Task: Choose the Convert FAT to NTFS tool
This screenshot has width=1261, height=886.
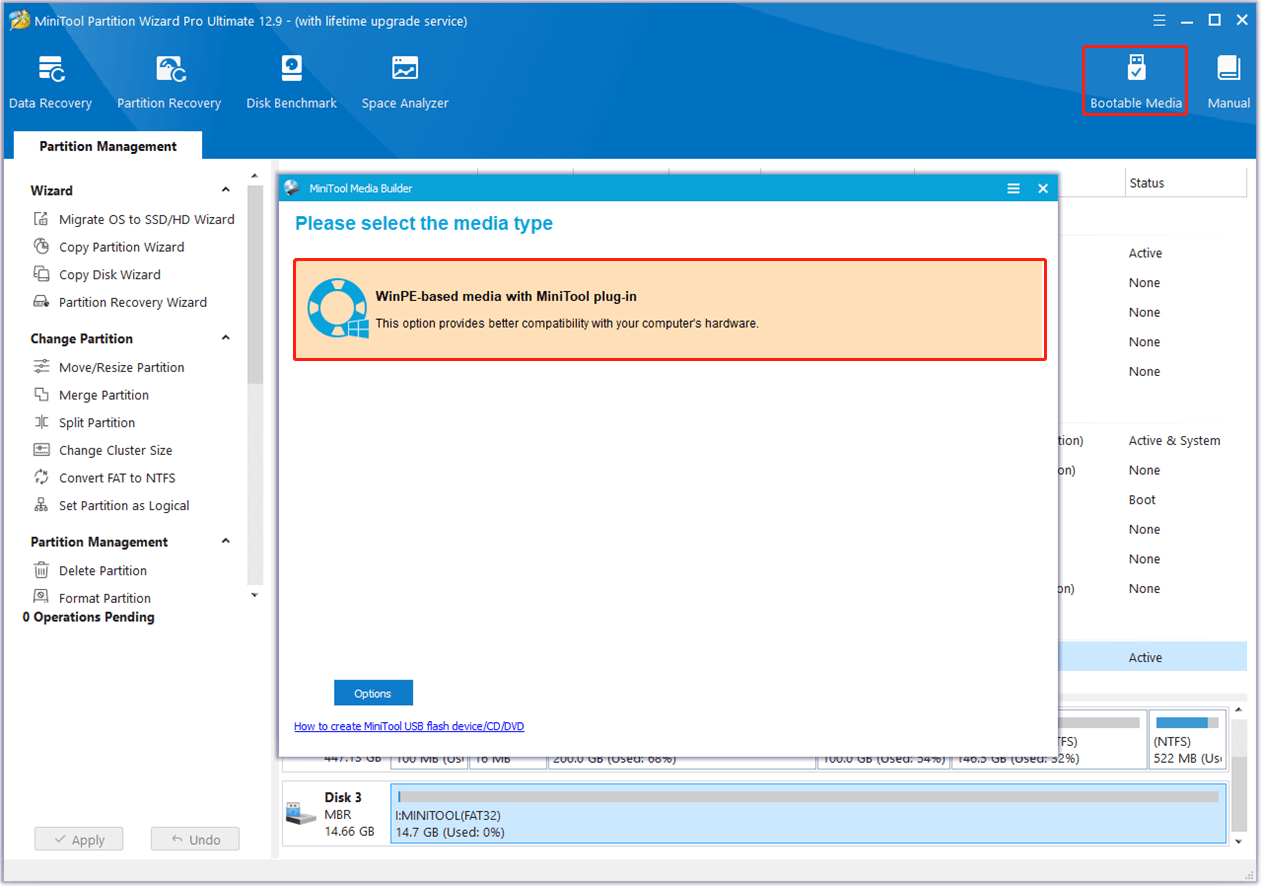Action: [119, 477]
